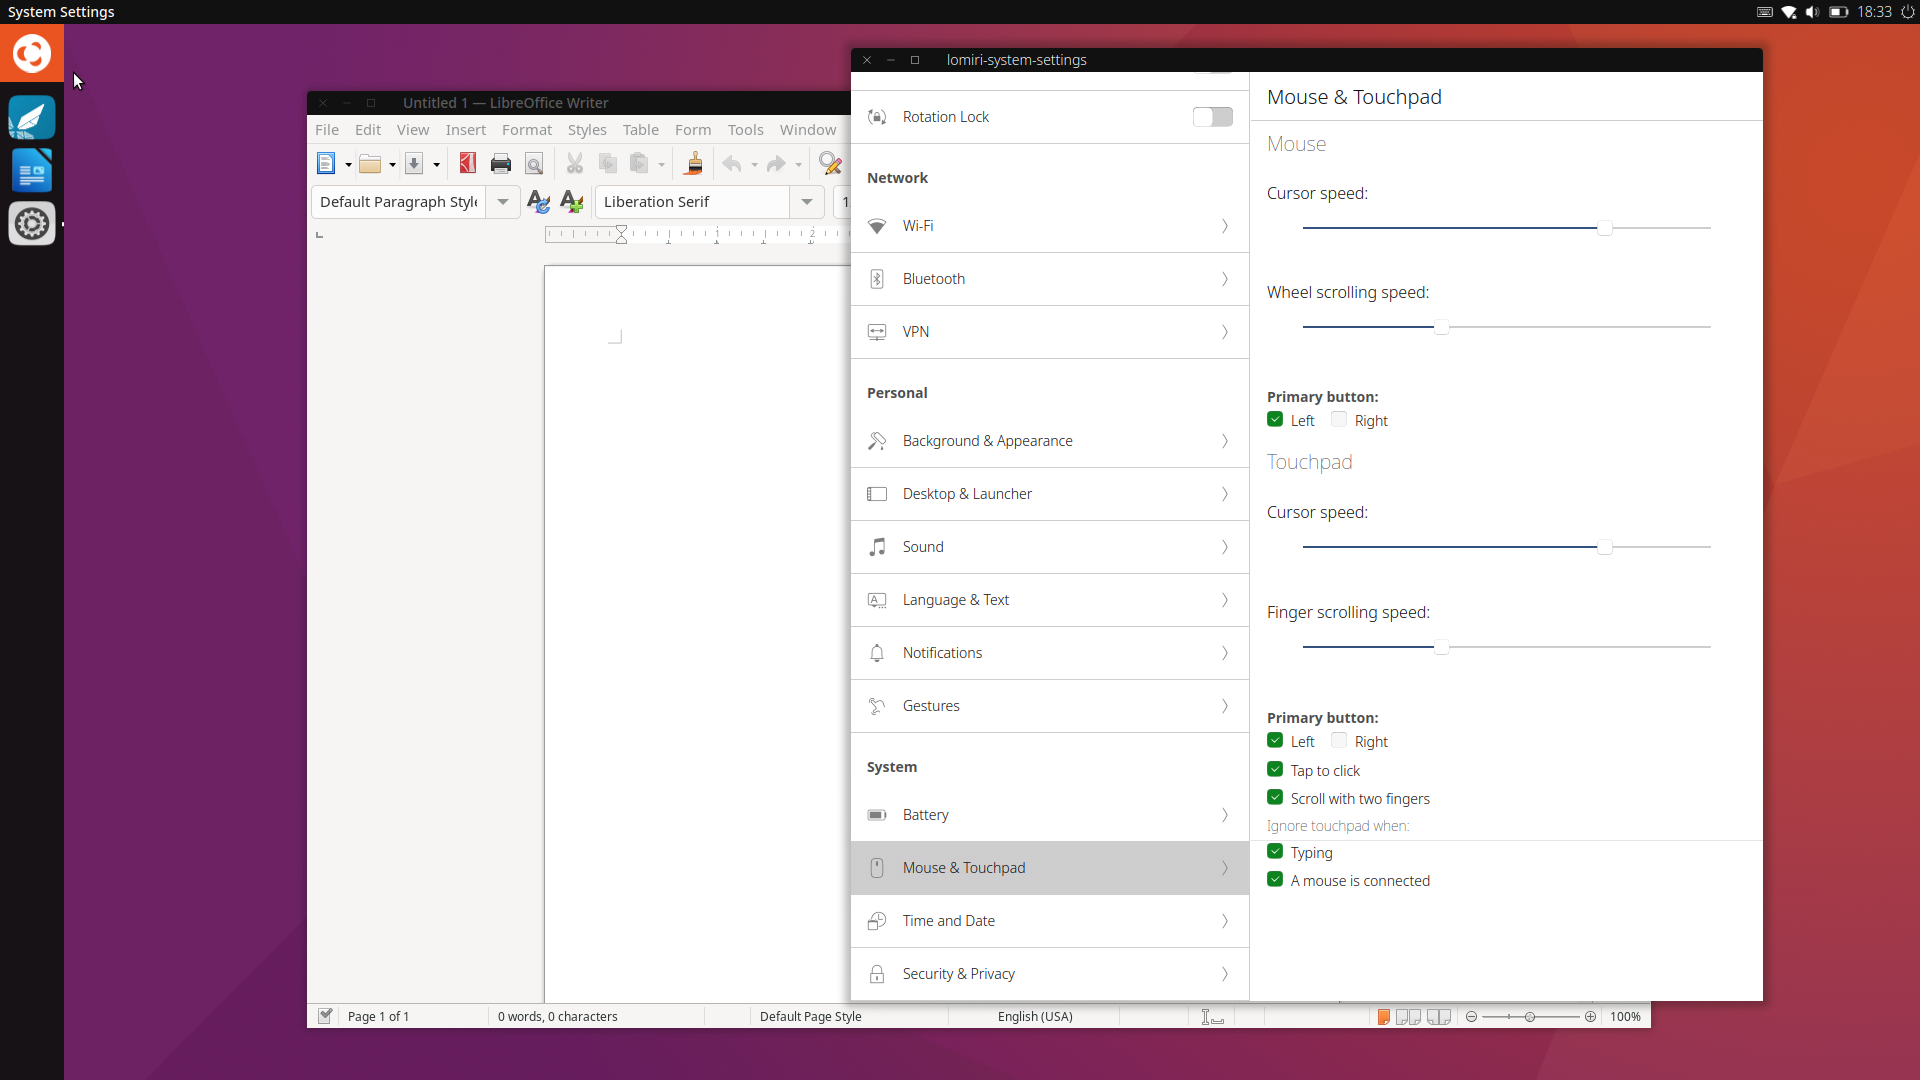
Task: Open Time and Date settings
Action: [1050, 921]
